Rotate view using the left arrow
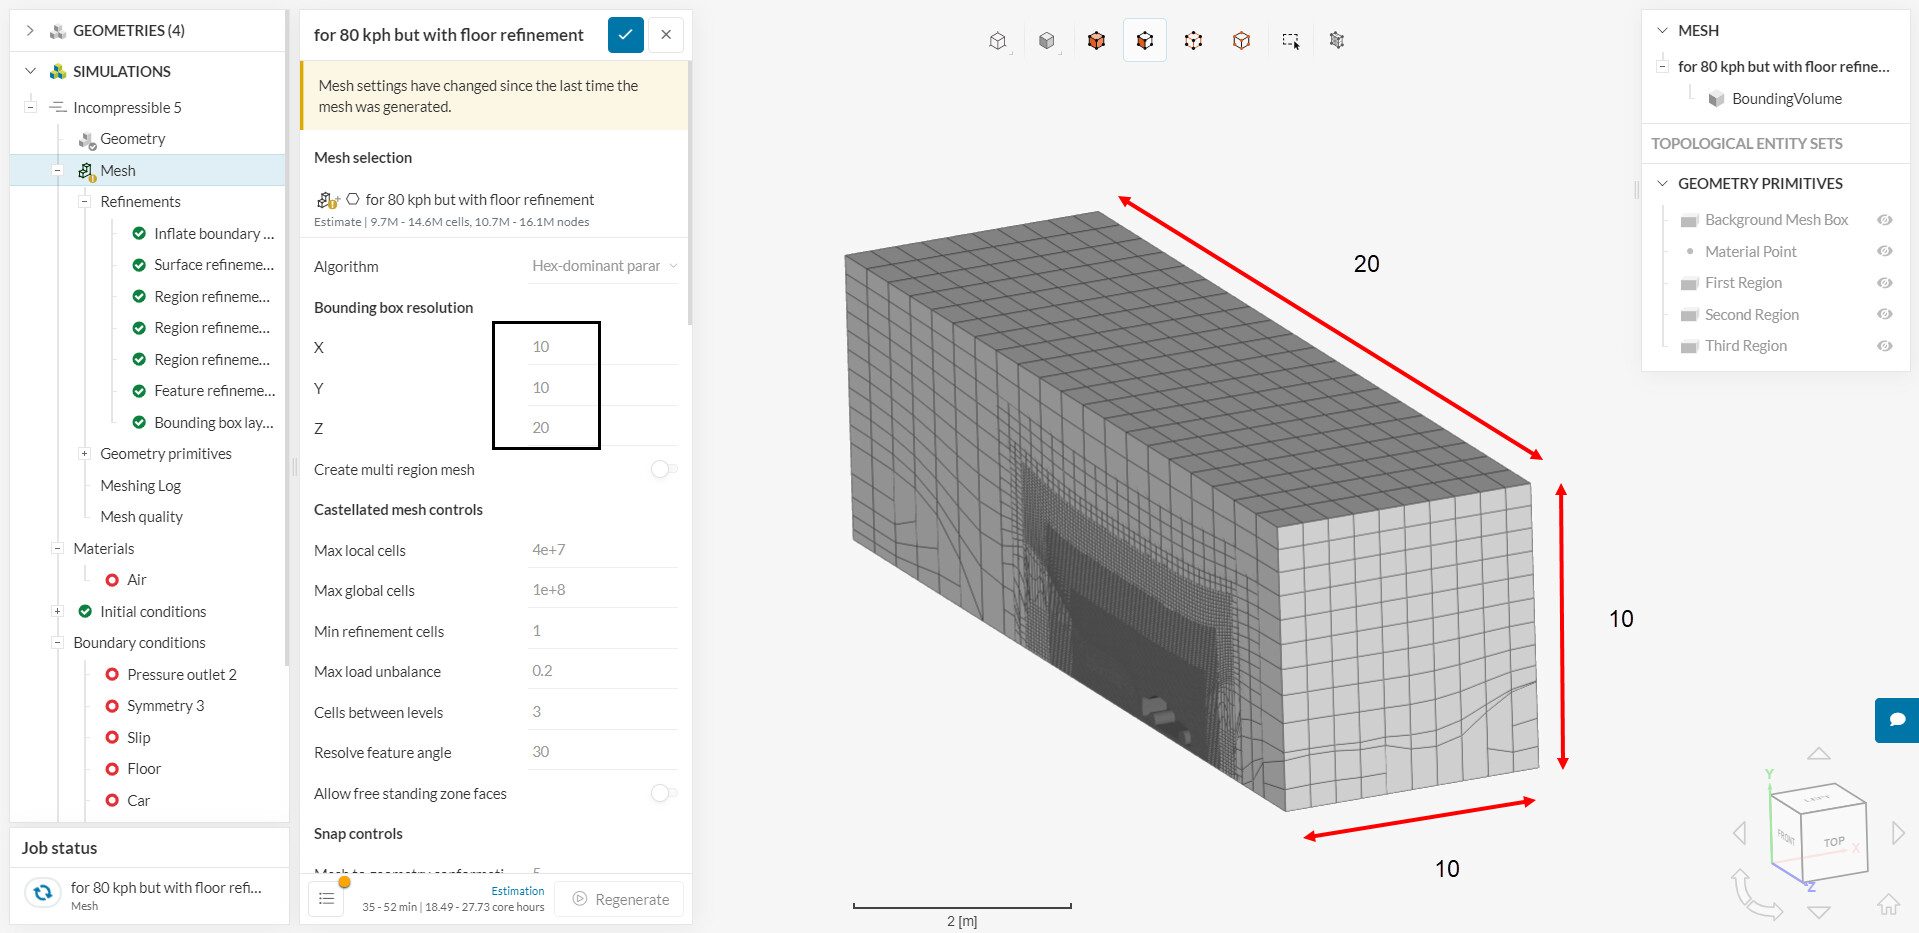Viewport: 1919px width, 933px height. [1740, 833]
